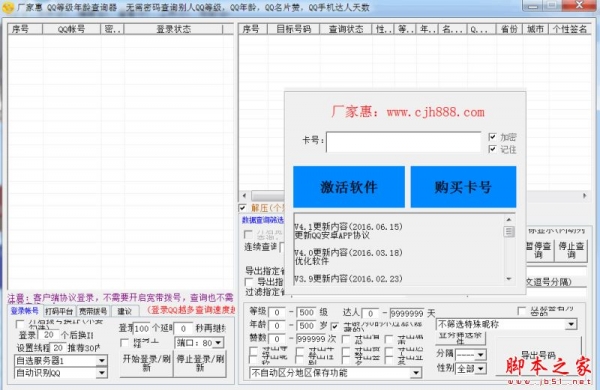Click the 停止查询 button
Viewport: 600px width, 390px height.
coord(571,250)
